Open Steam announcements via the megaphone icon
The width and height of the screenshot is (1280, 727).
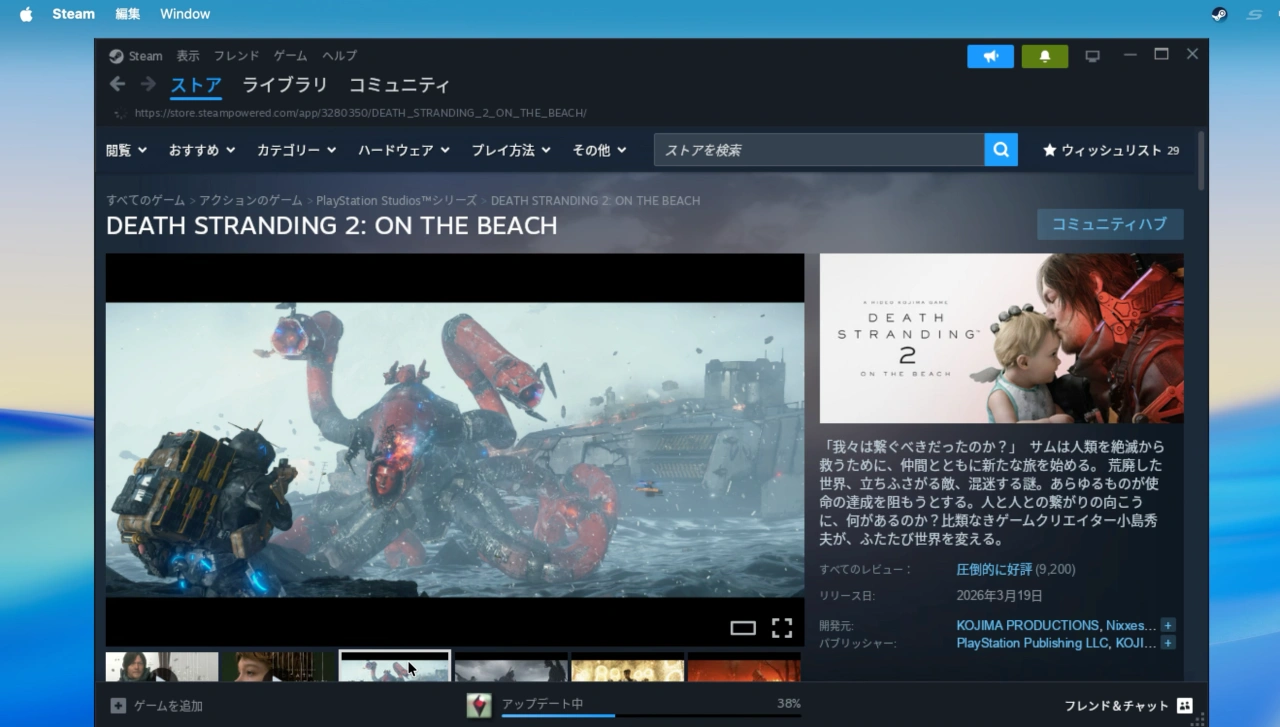[x=990, y=56]
